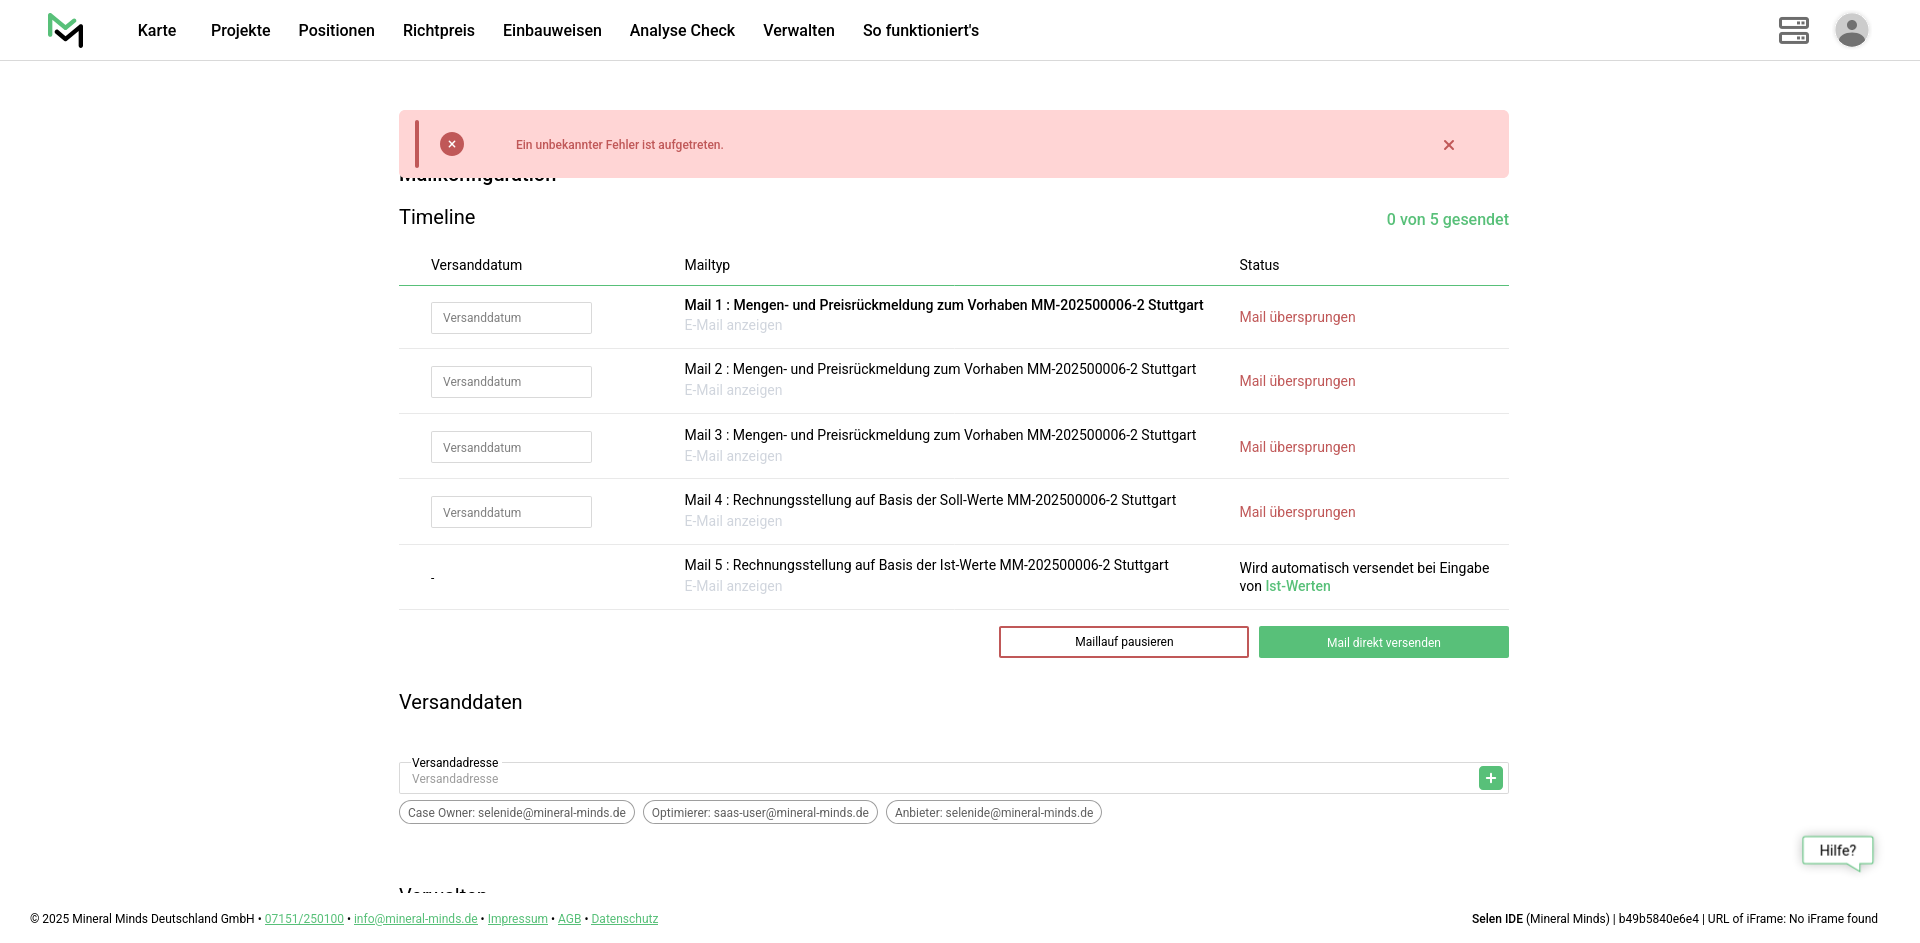Click the Mineral Minds logo
The height and width of the screenshot is (943, 1920).
pyautogui.click(x=65, y=30)
